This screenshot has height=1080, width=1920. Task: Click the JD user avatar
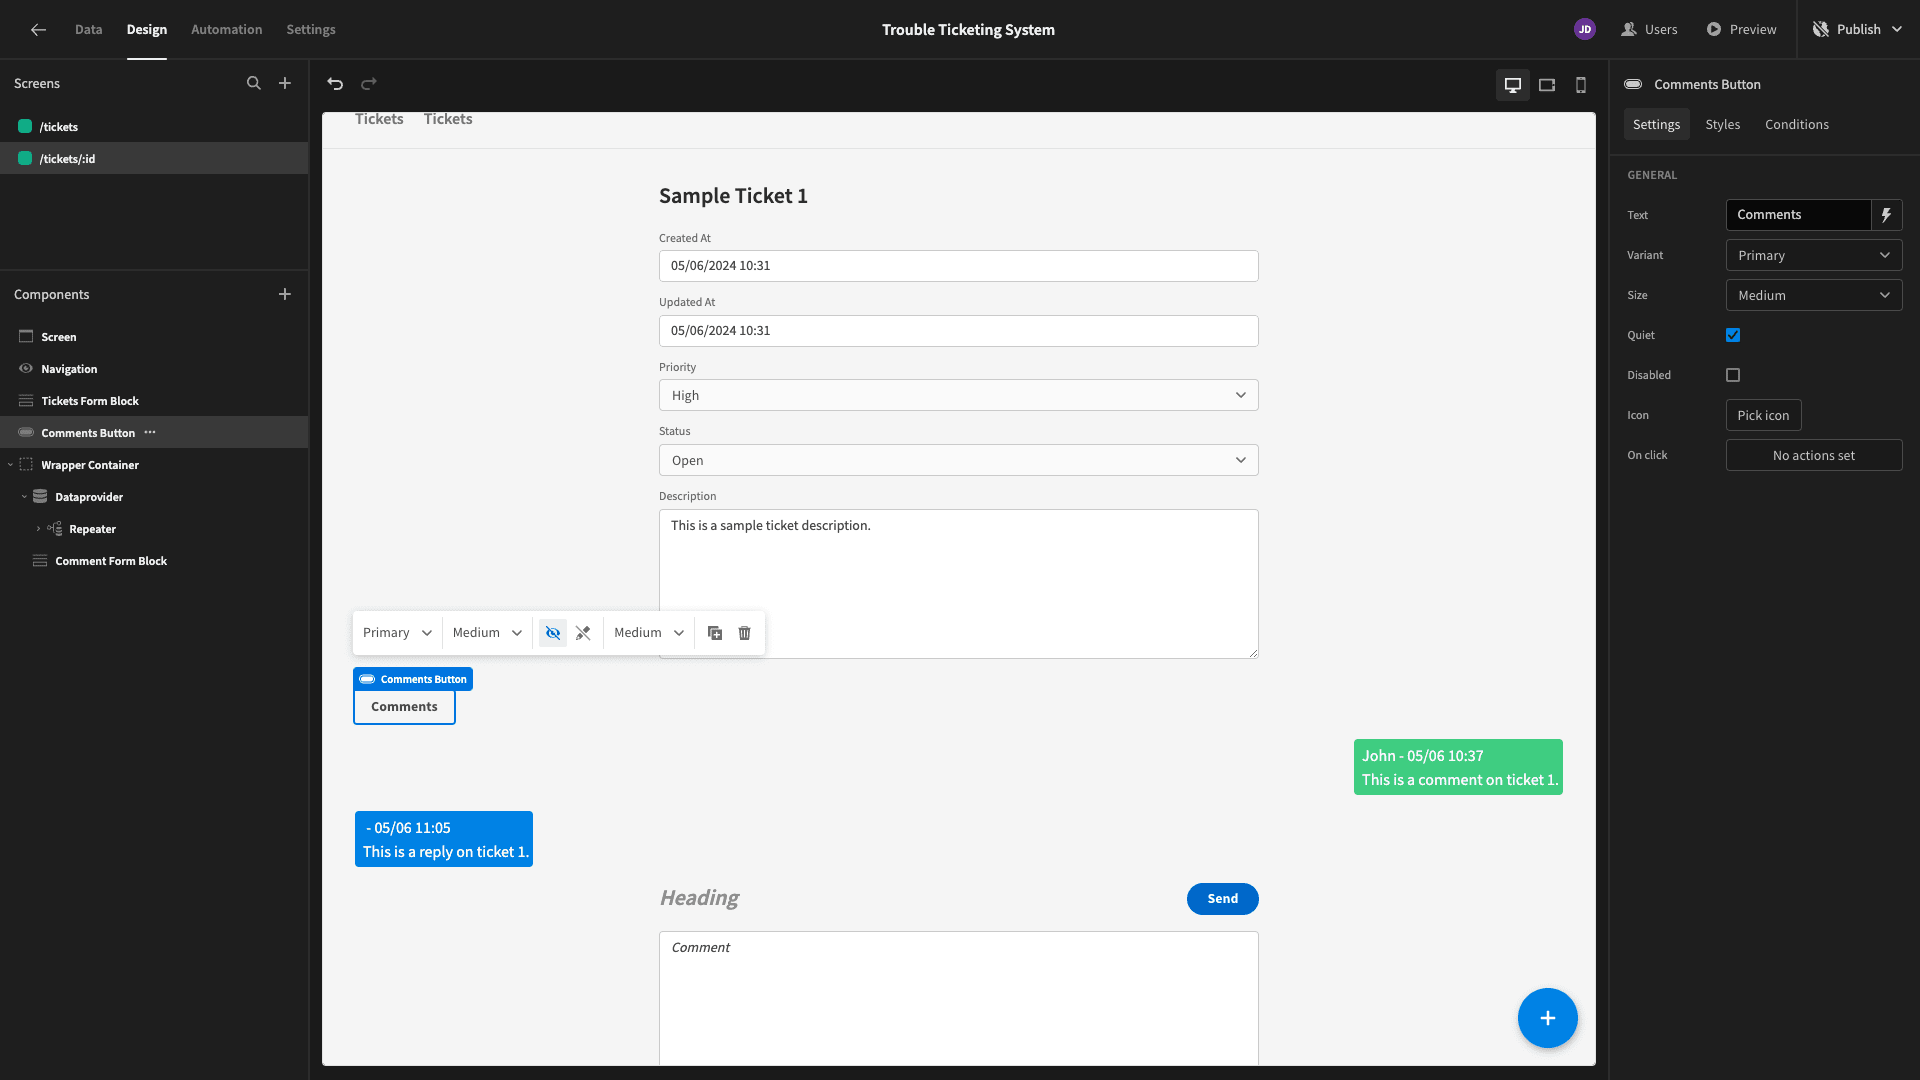coord(1585,30)
